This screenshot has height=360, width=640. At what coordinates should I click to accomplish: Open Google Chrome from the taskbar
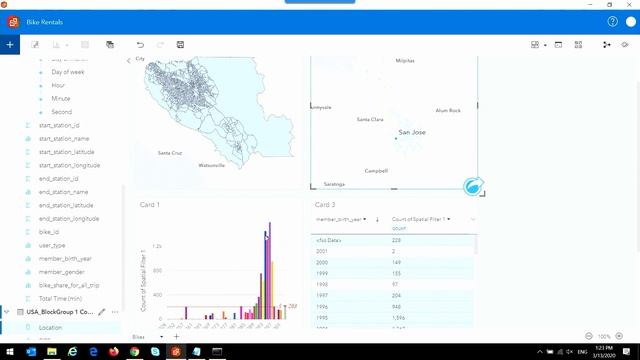point(134,351)
